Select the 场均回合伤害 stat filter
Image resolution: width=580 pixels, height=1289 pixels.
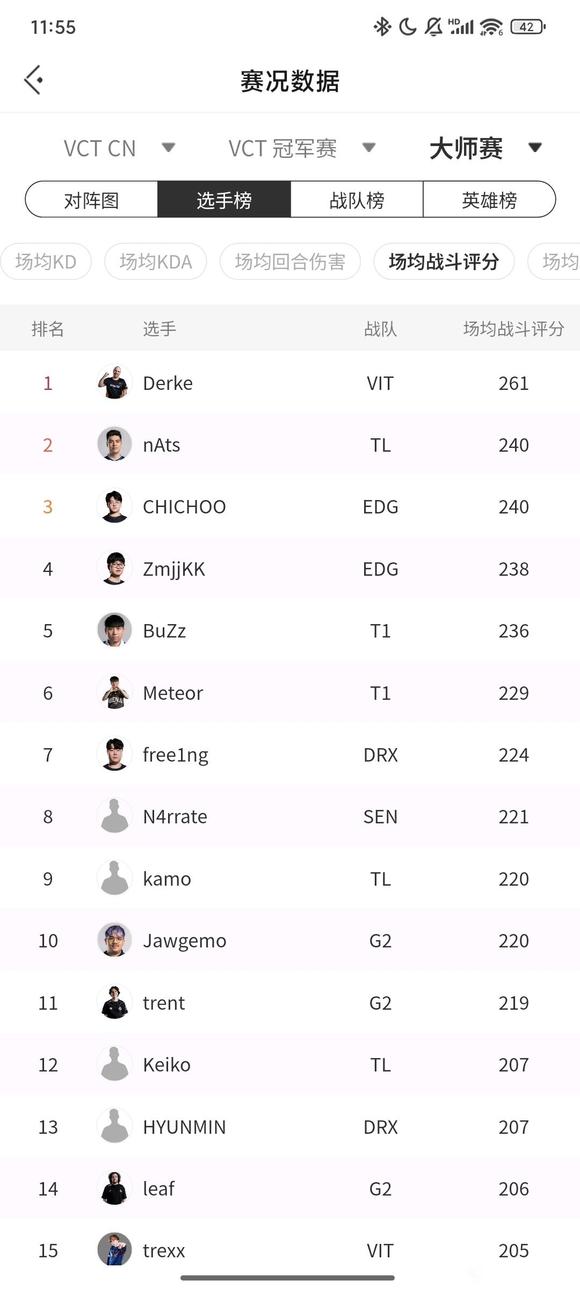pos(290,262)
